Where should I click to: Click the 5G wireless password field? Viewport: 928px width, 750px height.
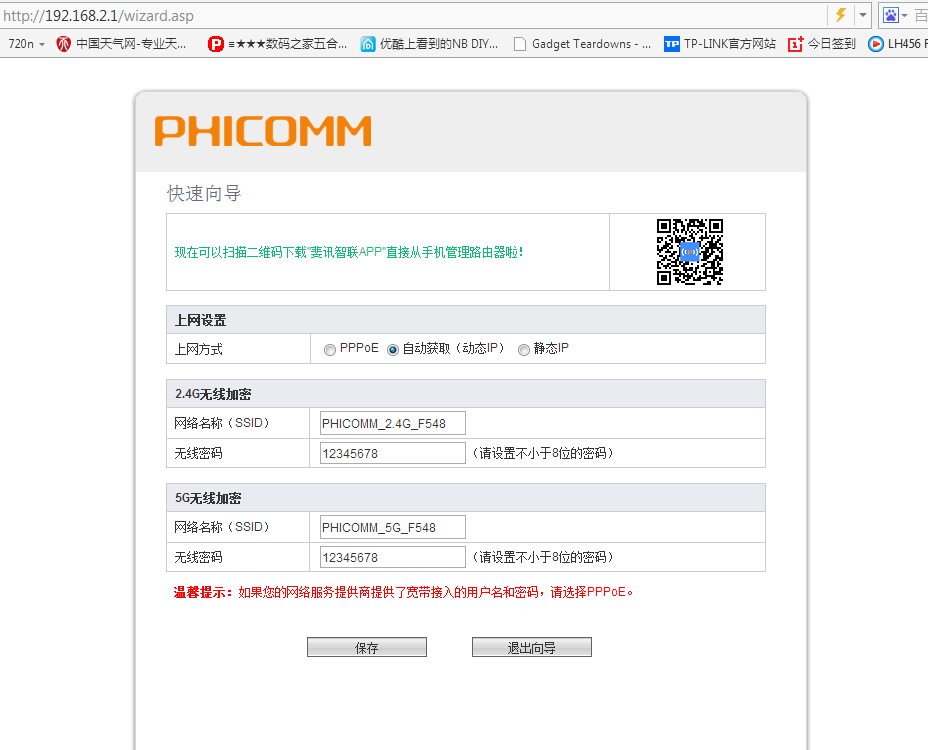[x=392, y=557]
